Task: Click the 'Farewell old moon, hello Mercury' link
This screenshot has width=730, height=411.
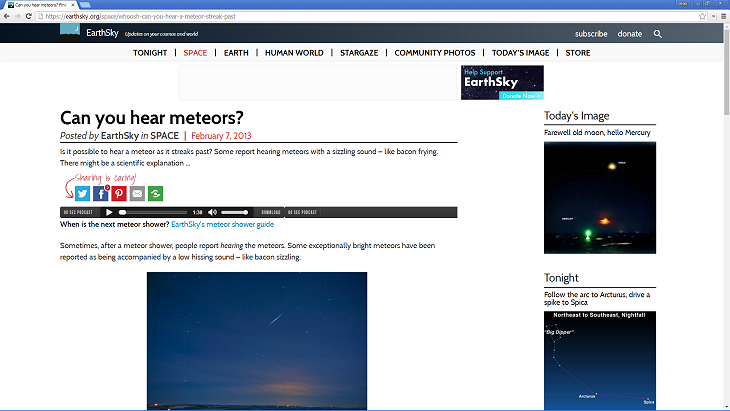Action: 597,133
